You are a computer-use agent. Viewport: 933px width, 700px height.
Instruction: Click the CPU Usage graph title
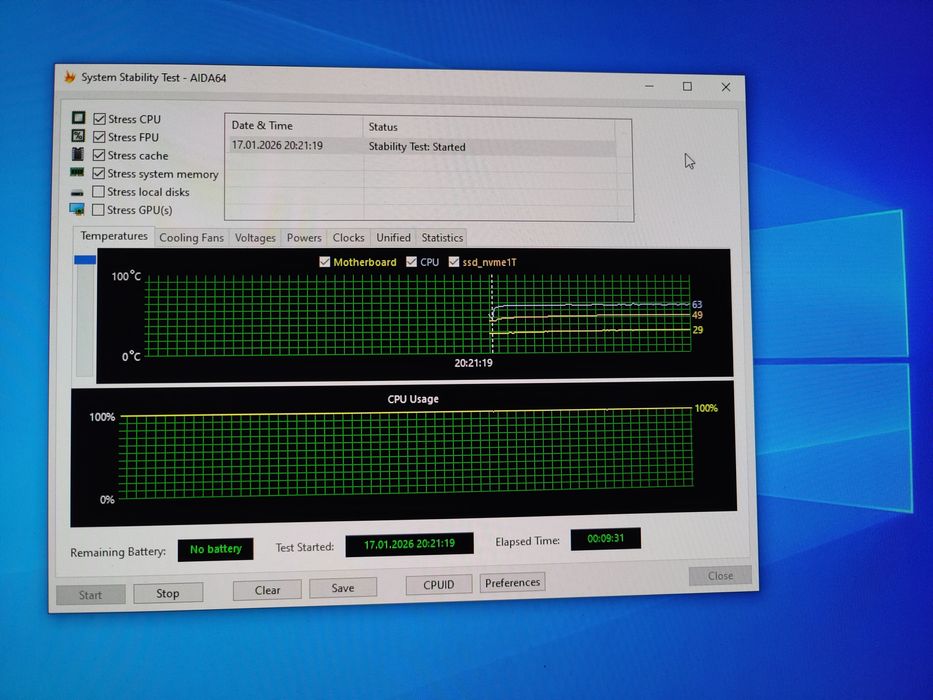pos(413,399)
